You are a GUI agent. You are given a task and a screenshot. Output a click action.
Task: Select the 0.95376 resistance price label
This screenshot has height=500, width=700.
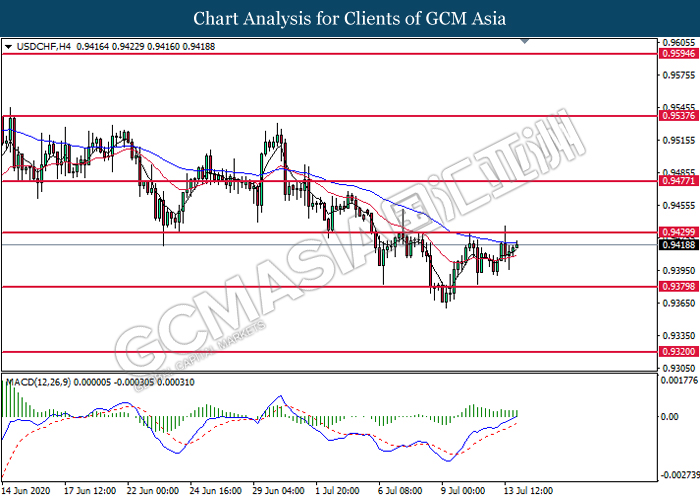tap(679, 116)
